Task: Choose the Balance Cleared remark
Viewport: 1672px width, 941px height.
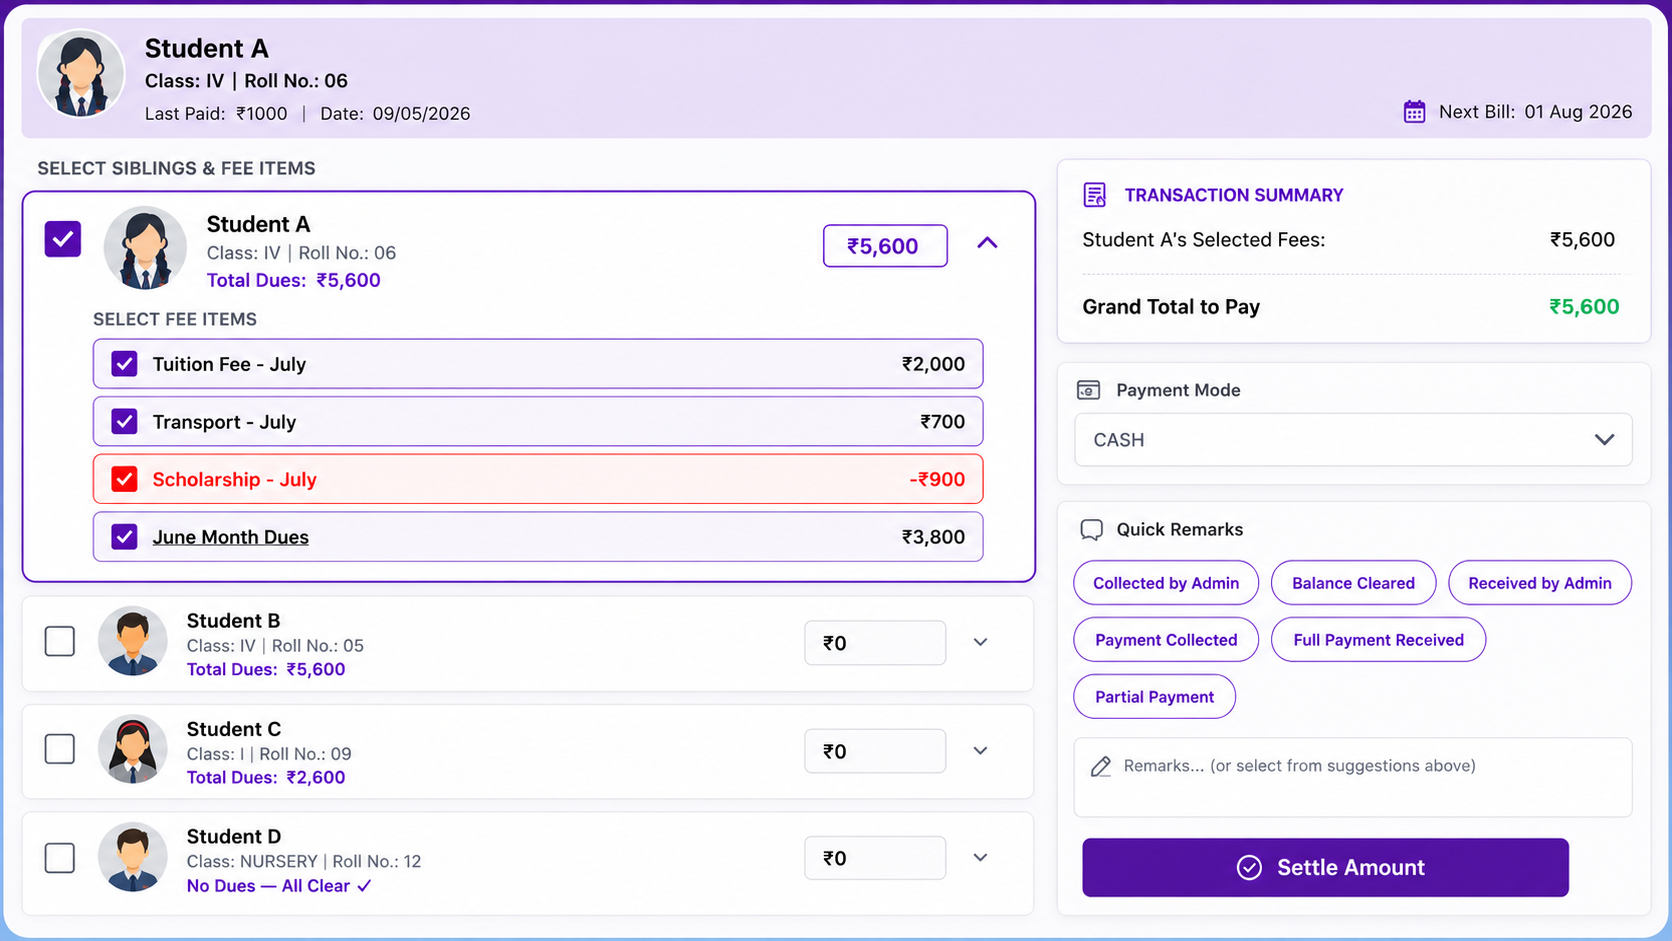Action: (x=1353, y=583)
